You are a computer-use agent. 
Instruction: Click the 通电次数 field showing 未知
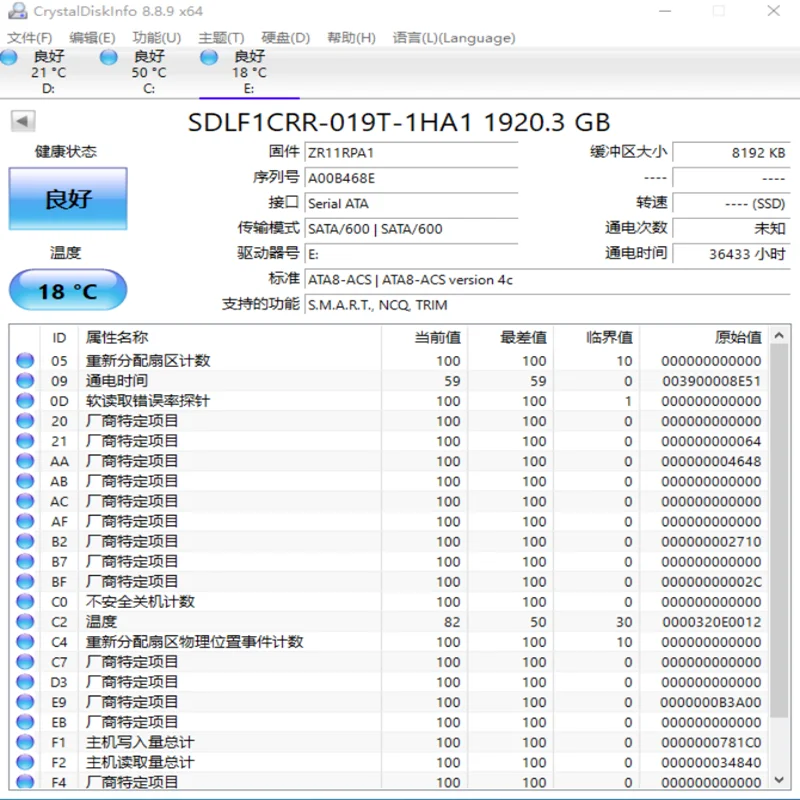[x=732, y=229]
